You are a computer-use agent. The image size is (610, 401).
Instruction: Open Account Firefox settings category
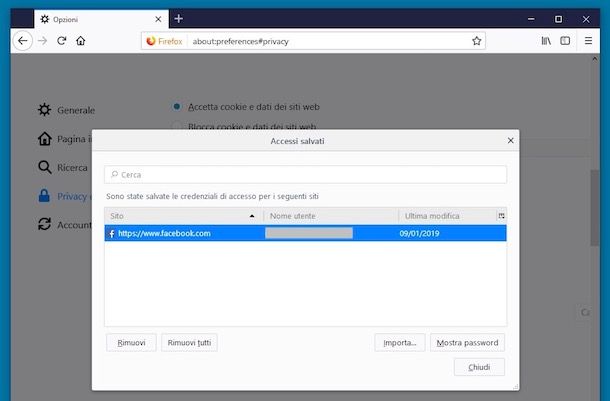tap(65, 225)
